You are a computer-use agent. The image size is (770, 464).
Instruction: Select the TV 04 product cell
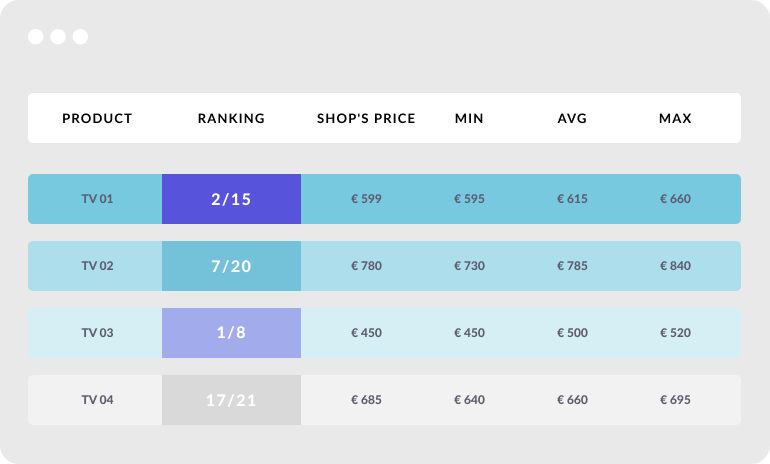pos(97,400)
